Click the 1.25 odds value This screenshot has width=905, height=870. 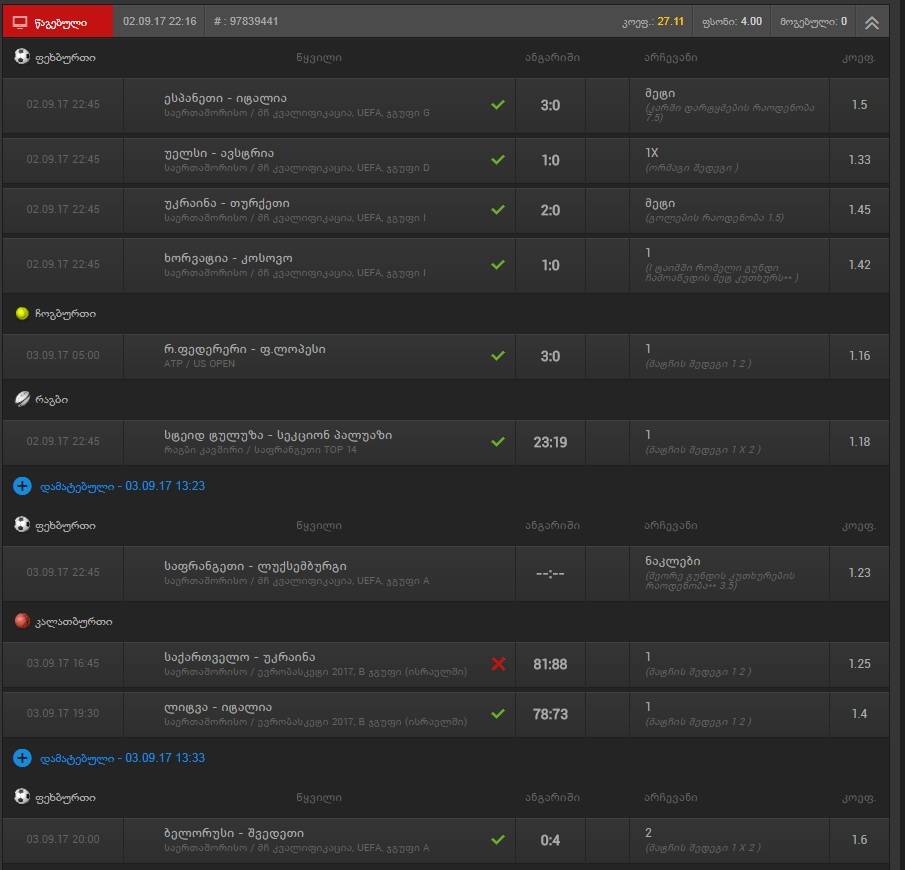point(859,664)
